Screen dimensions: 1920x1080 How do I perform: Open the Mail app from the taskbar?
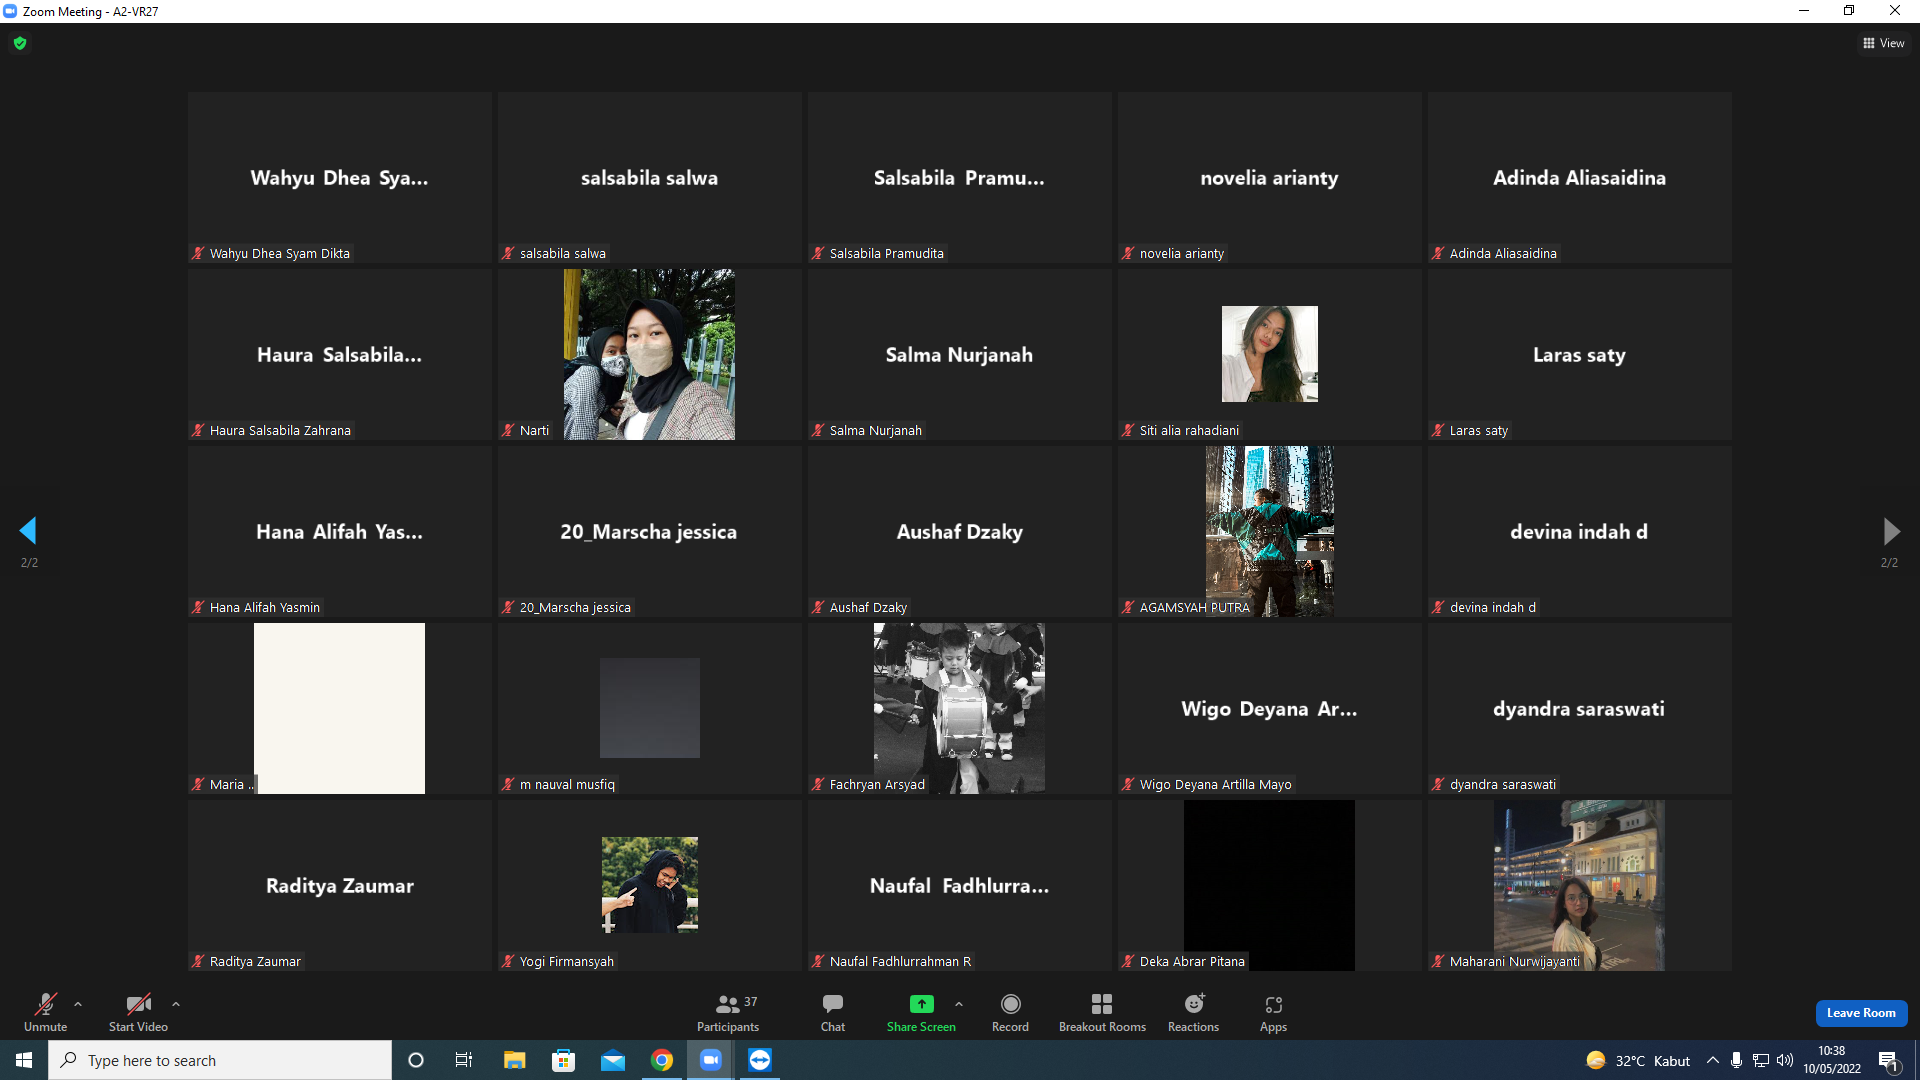[613, 1060]
